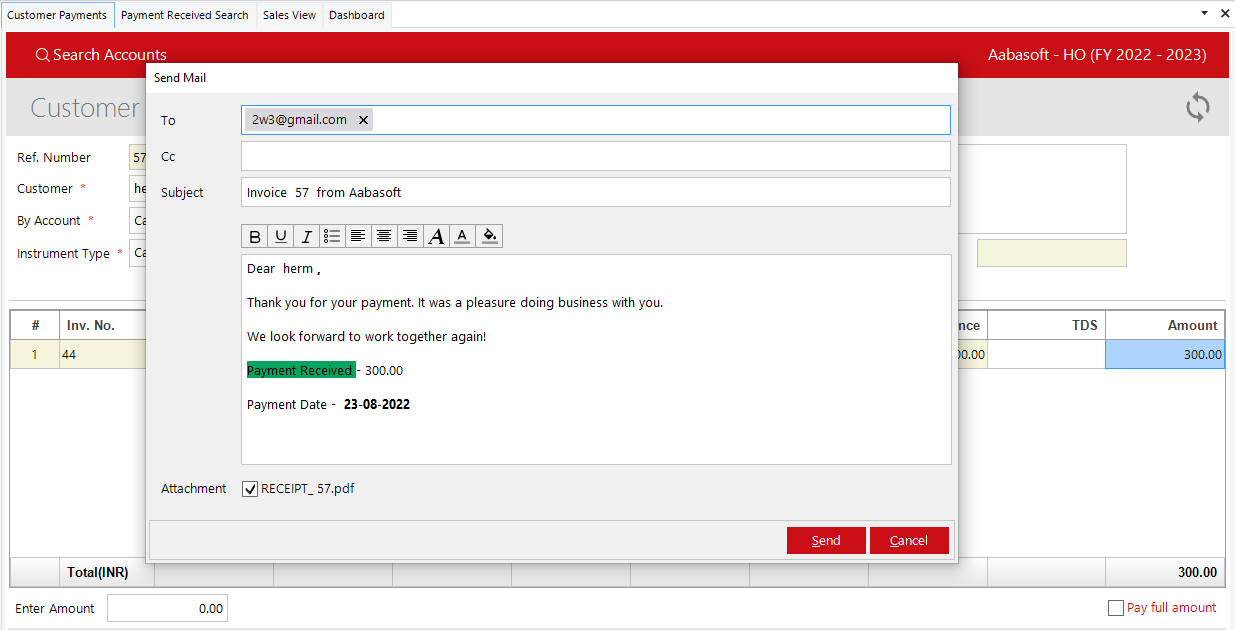Viewport: 1235px width, 630px height.
Task: Open the Sales View tab
Action: click(290, 15)
